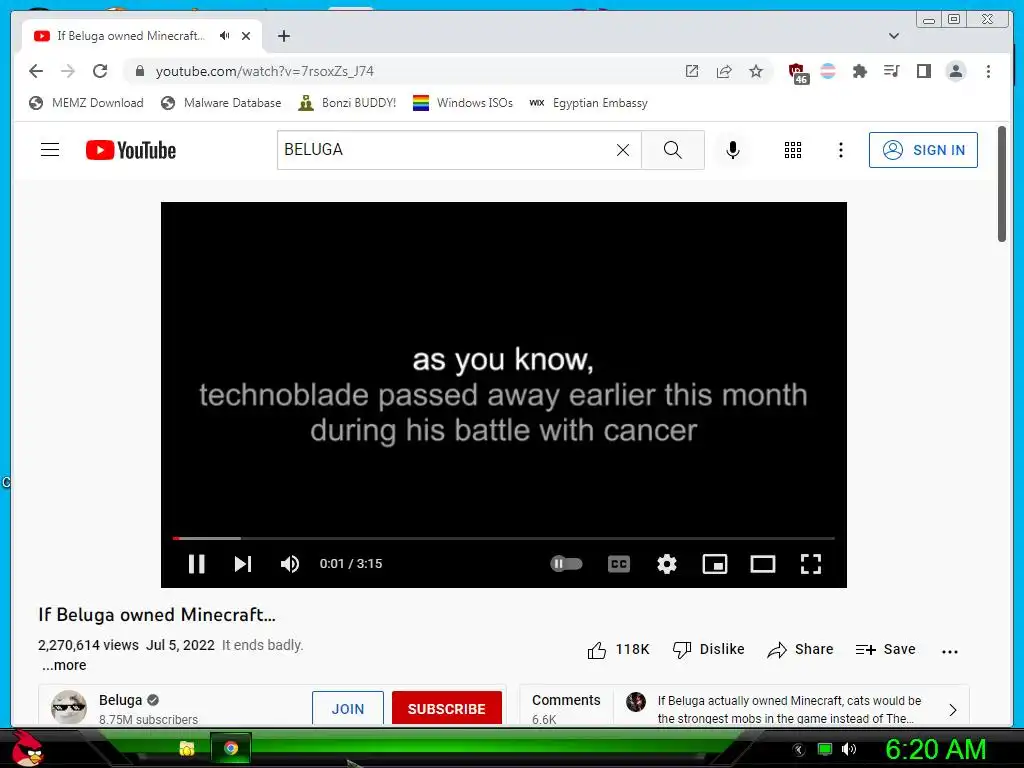1024x768 pixels.
Task: Toggle the autoplay switch
Action: [x=566, y=564]
